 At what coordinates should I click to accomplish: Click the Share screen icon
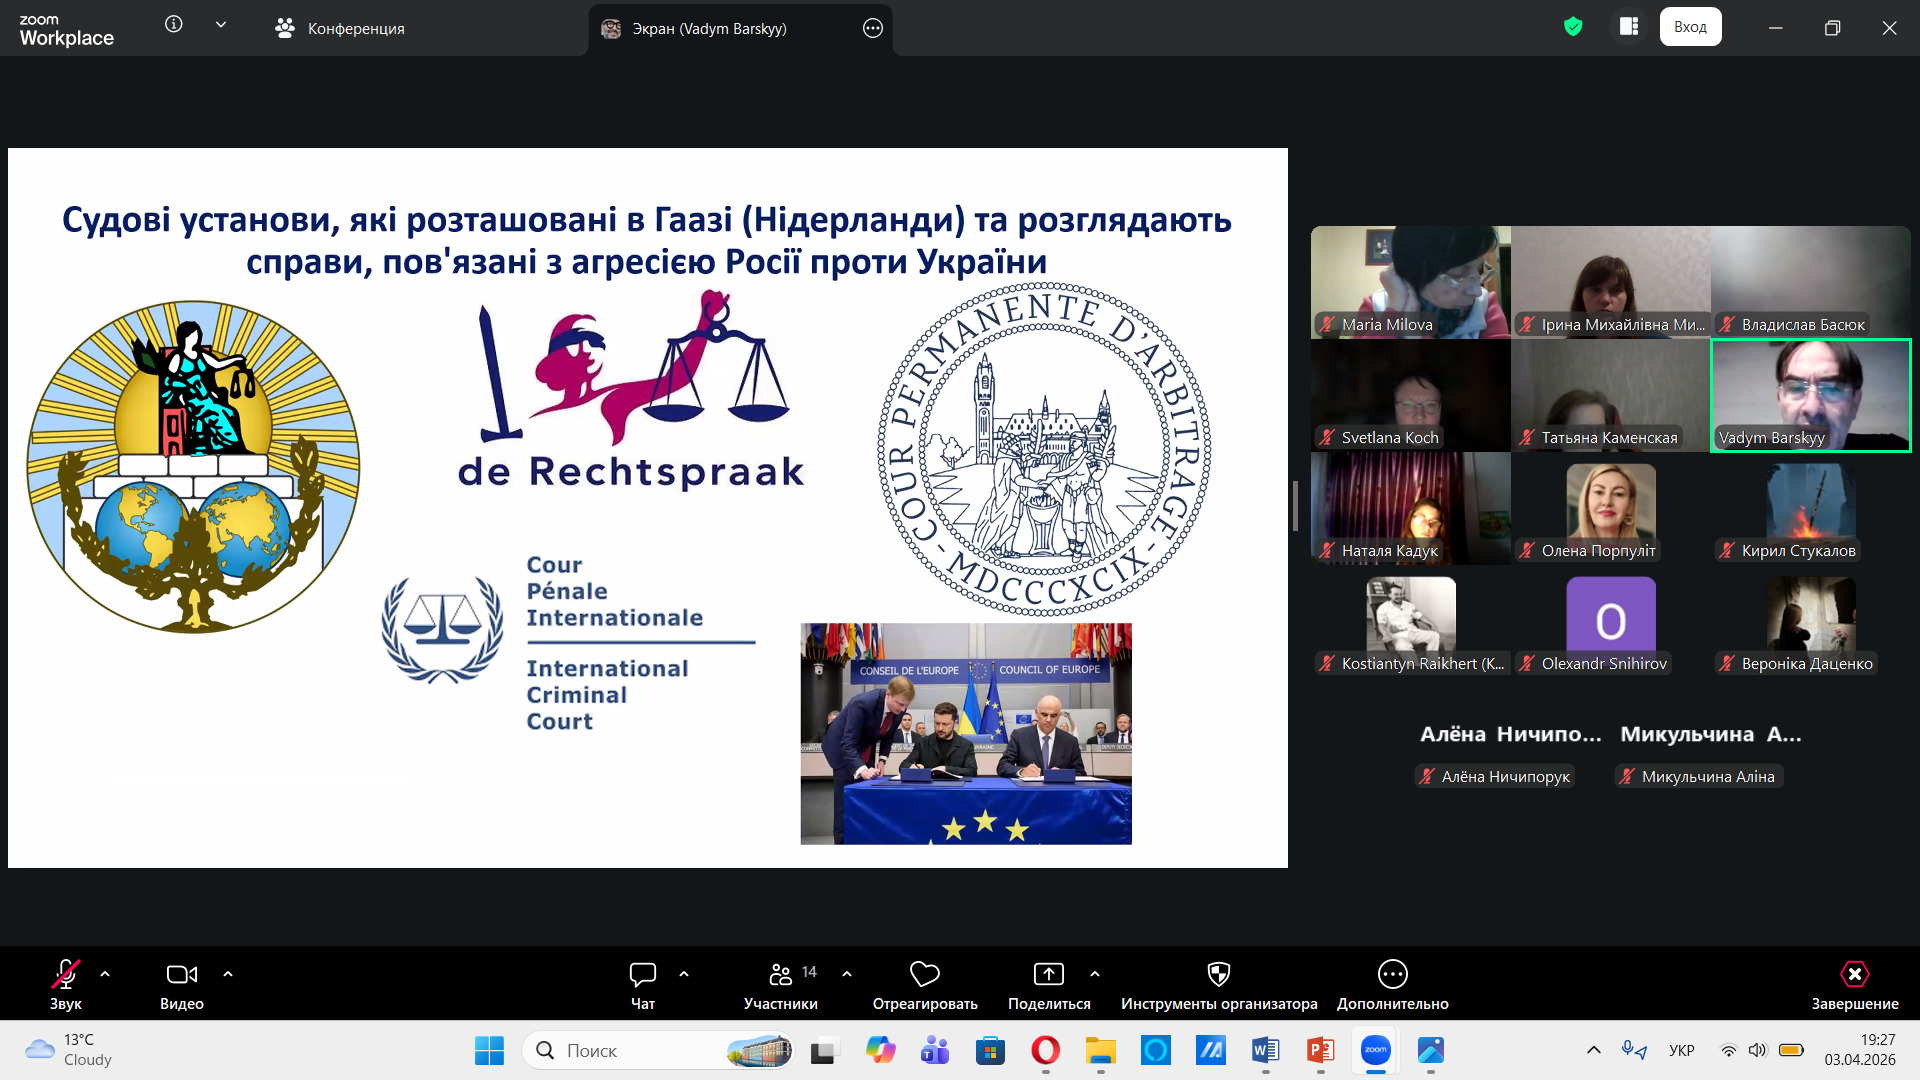coord(1049,985)
